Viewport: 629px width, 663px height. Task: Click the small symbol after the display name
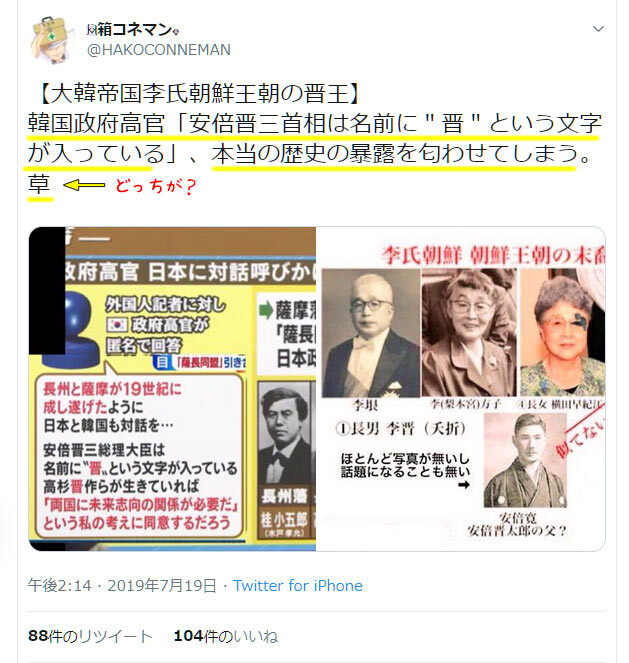pos(176,31)
